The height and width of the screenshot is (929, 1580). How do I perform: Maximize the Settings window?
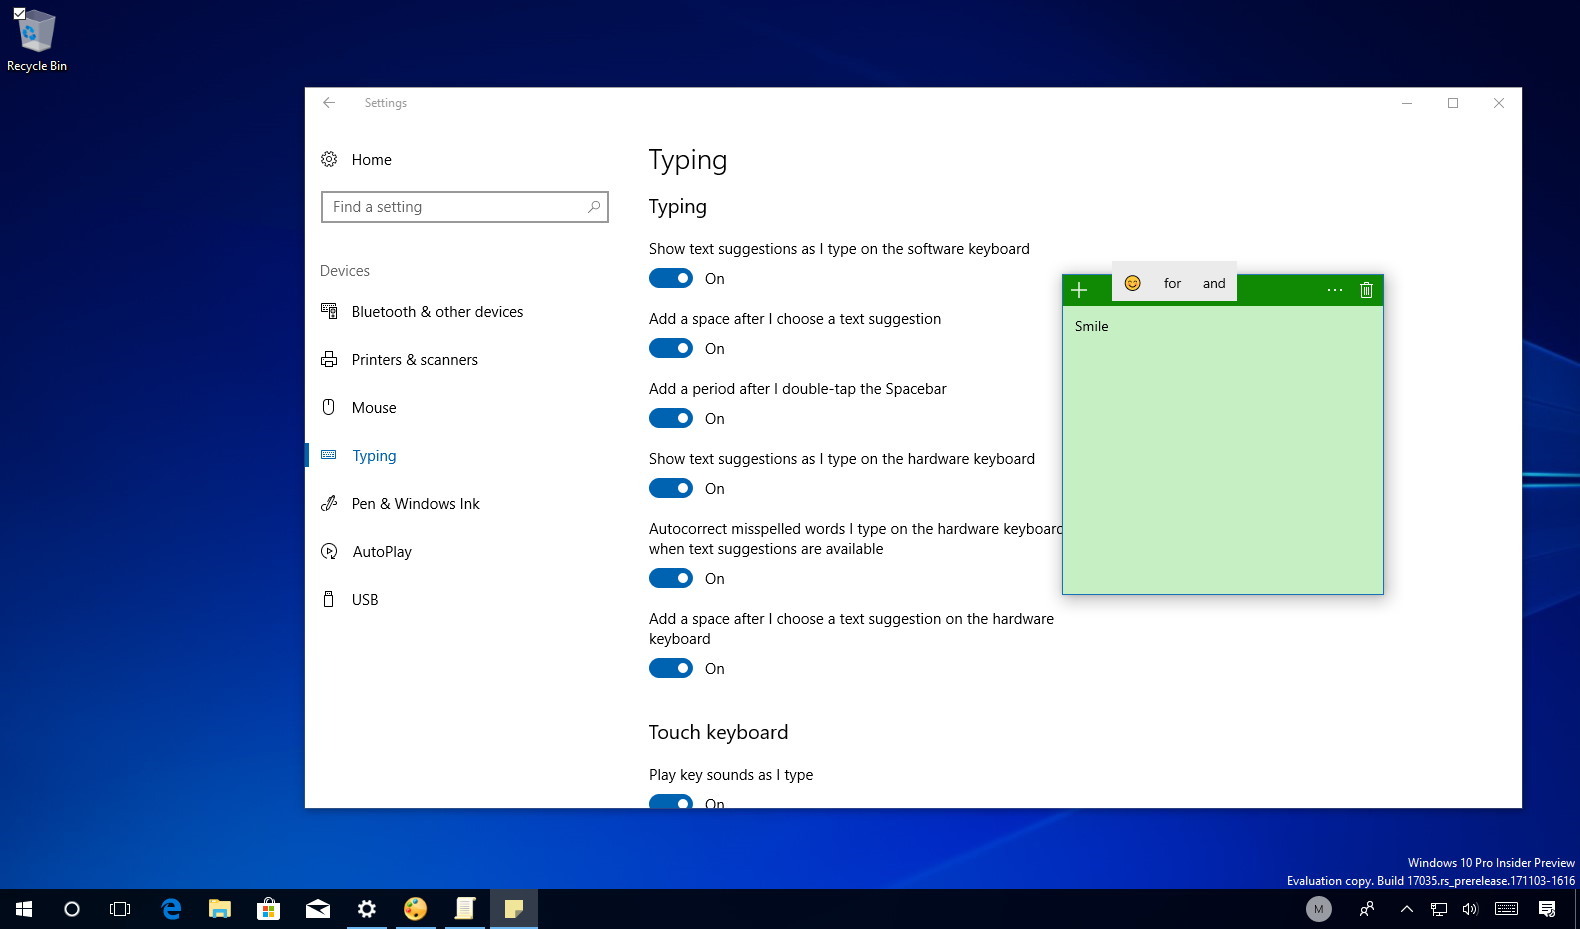tap(1453, 103)
